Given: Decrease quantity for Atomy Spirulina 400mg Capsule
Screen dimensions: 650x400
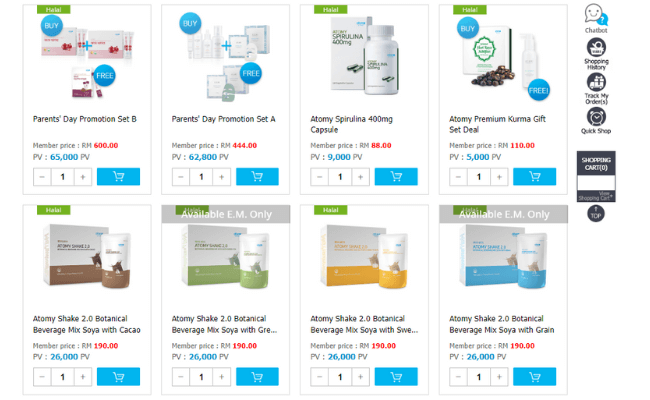Looking at the screenshot, I should [x=319, y=177].
